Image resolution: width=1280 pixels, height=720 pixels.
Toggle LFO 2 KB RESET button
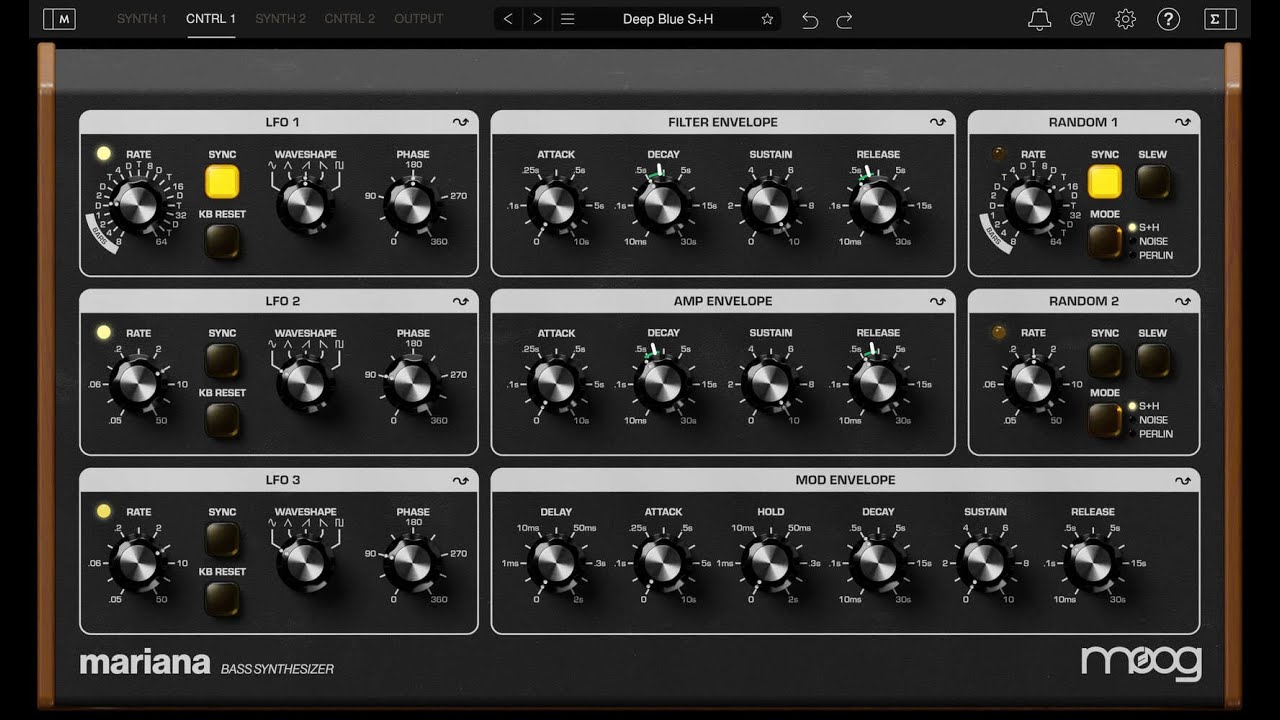click(222, 420)
